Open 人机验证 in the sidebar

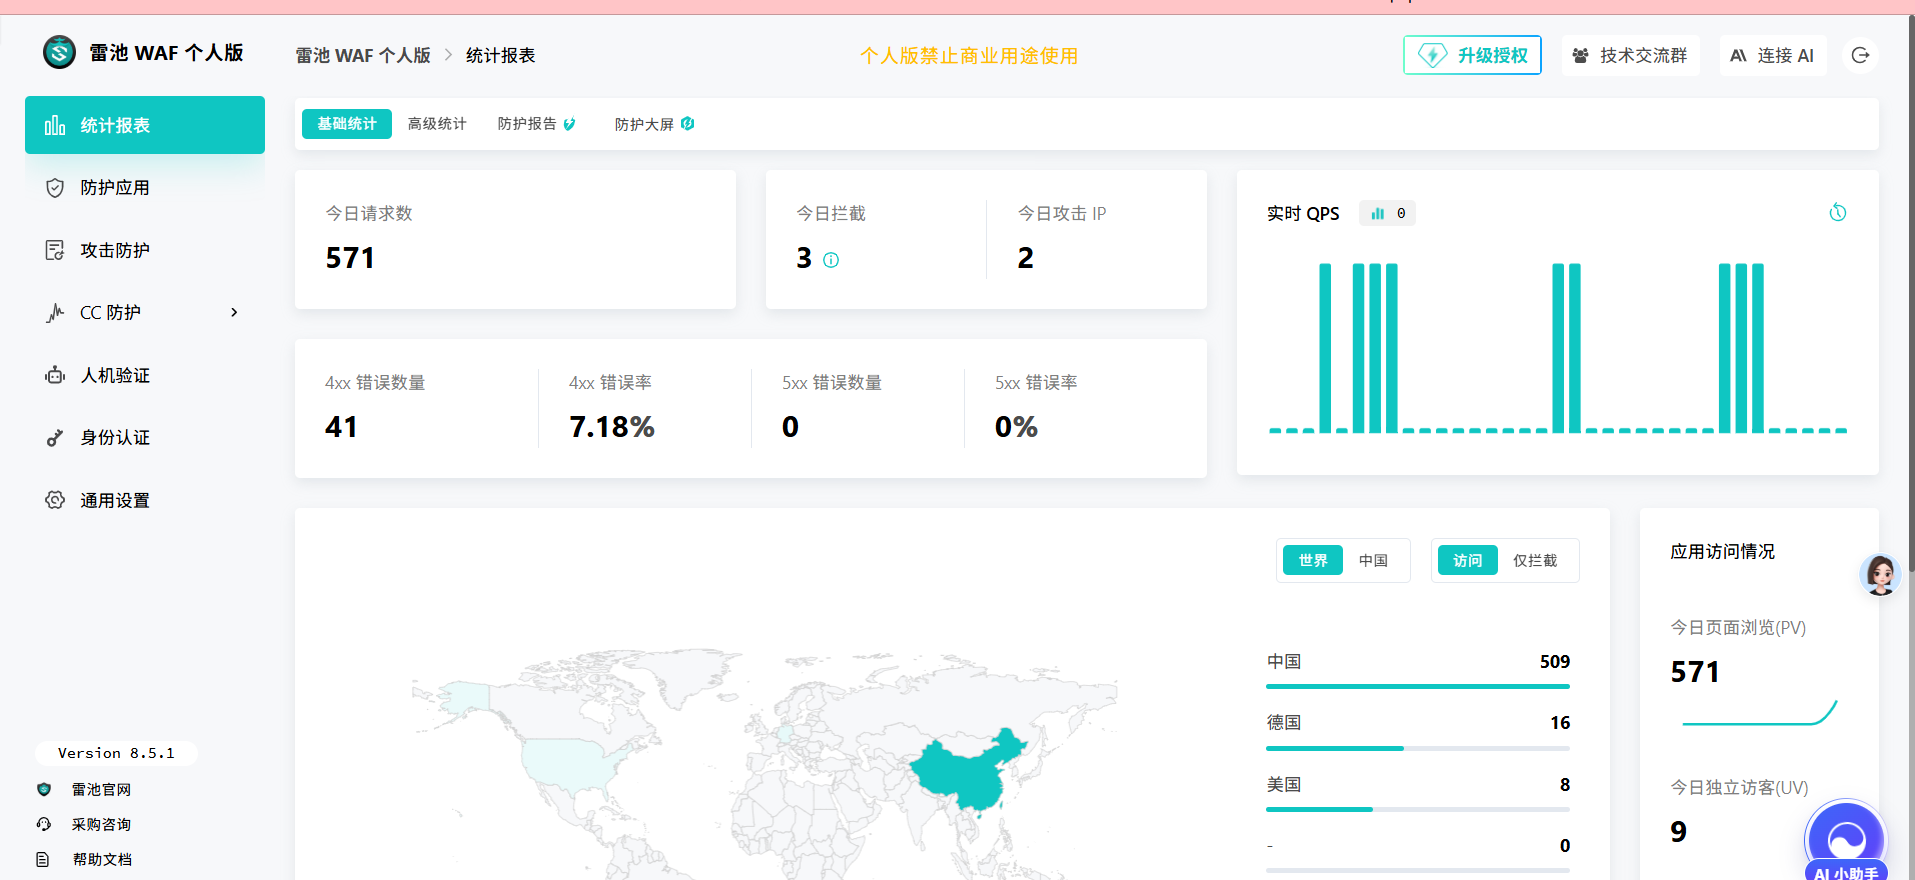pos(145,375)
